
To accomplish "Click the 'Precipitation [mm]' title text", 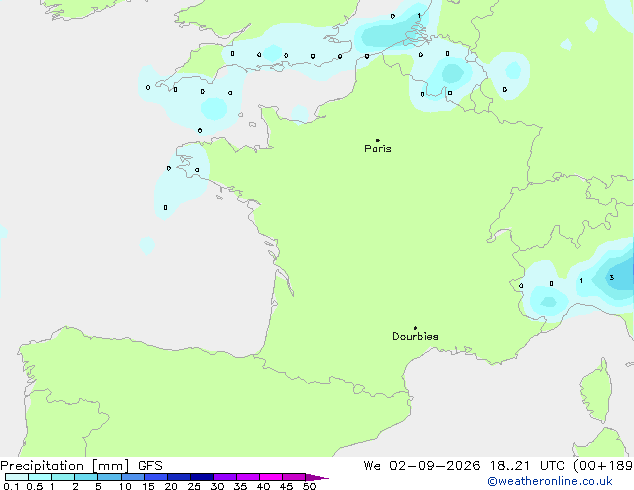I will 65,466.
